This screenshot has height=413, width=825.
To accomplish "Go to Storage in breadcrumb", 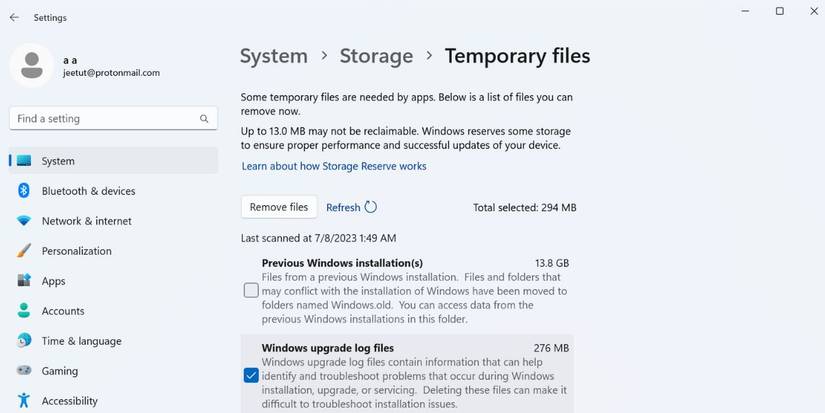I will pos(376,56).
